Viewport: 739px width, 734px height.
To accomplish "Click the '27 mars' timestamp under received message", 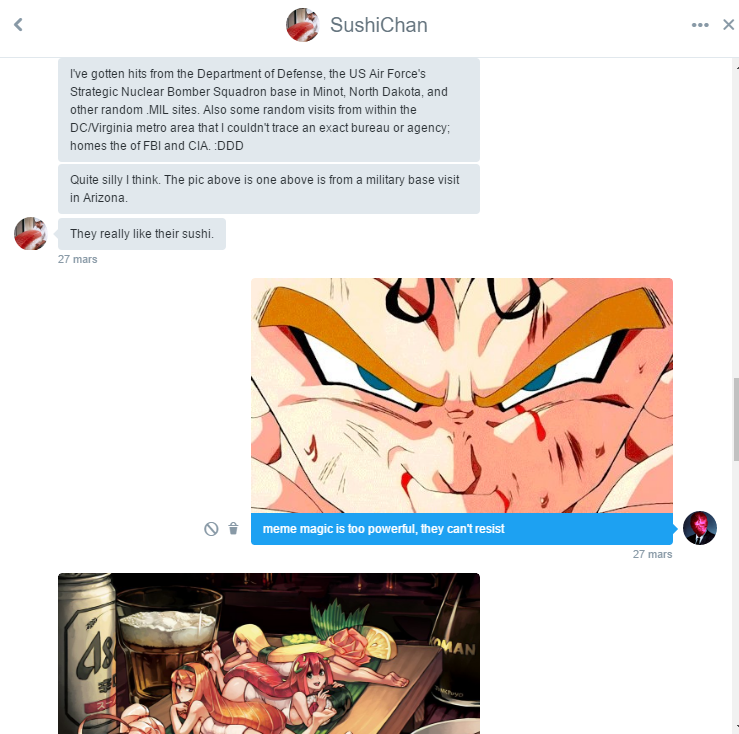I will point(78,259).
